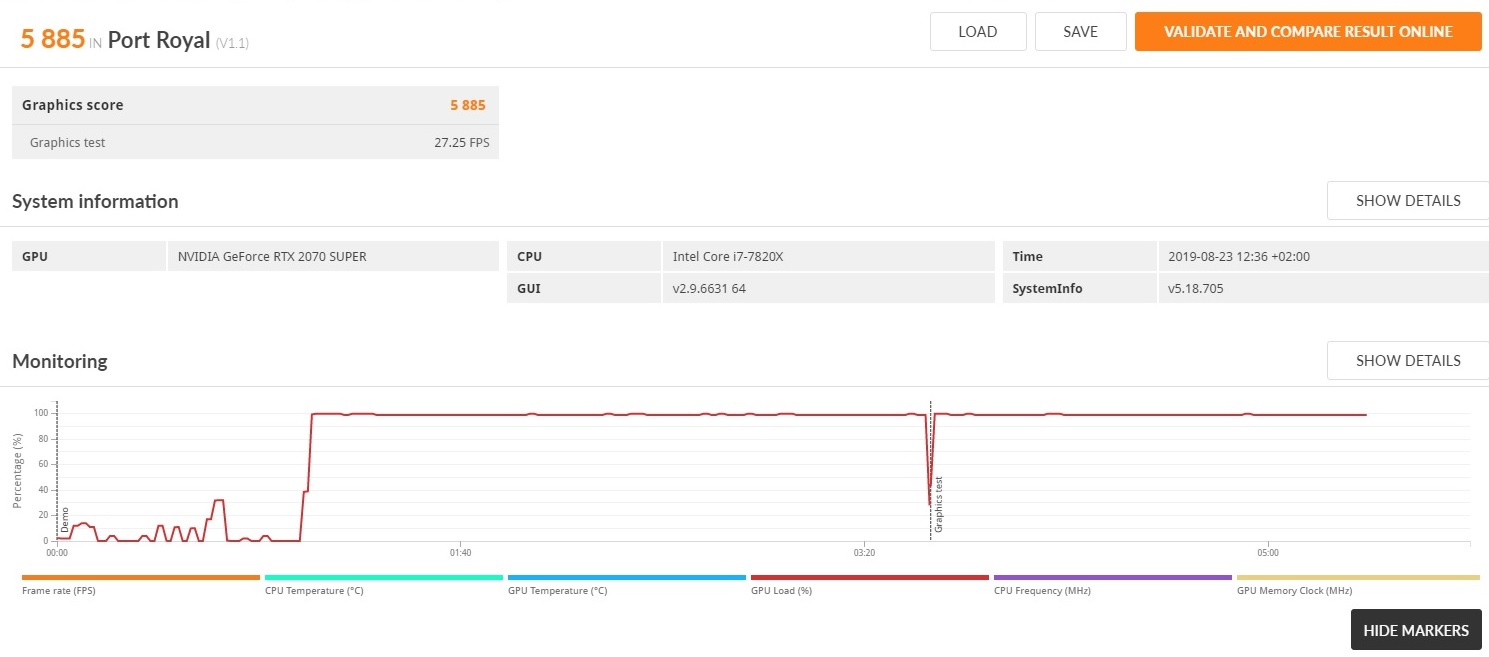Click the Graphics score row

tap(255, 105)
